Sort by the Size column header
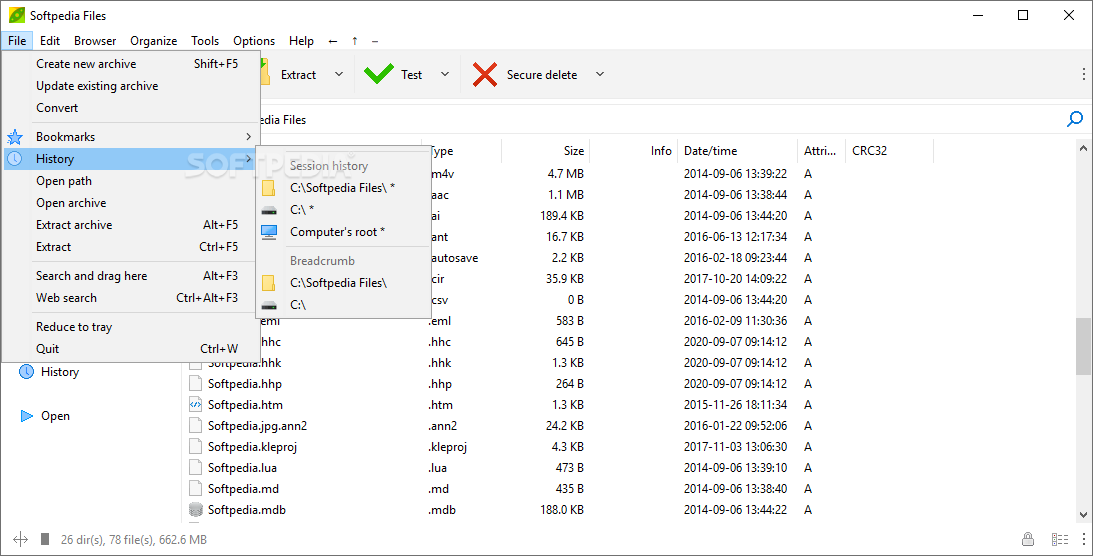The width and height of the screenshot is (1093, 556). tap(545, 150)
